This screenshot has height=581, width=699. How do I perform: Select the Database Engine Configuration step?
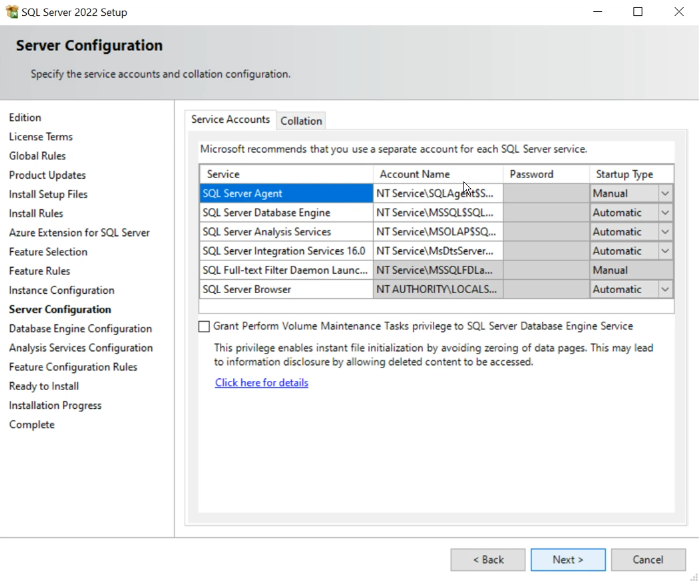pos(80,329)
